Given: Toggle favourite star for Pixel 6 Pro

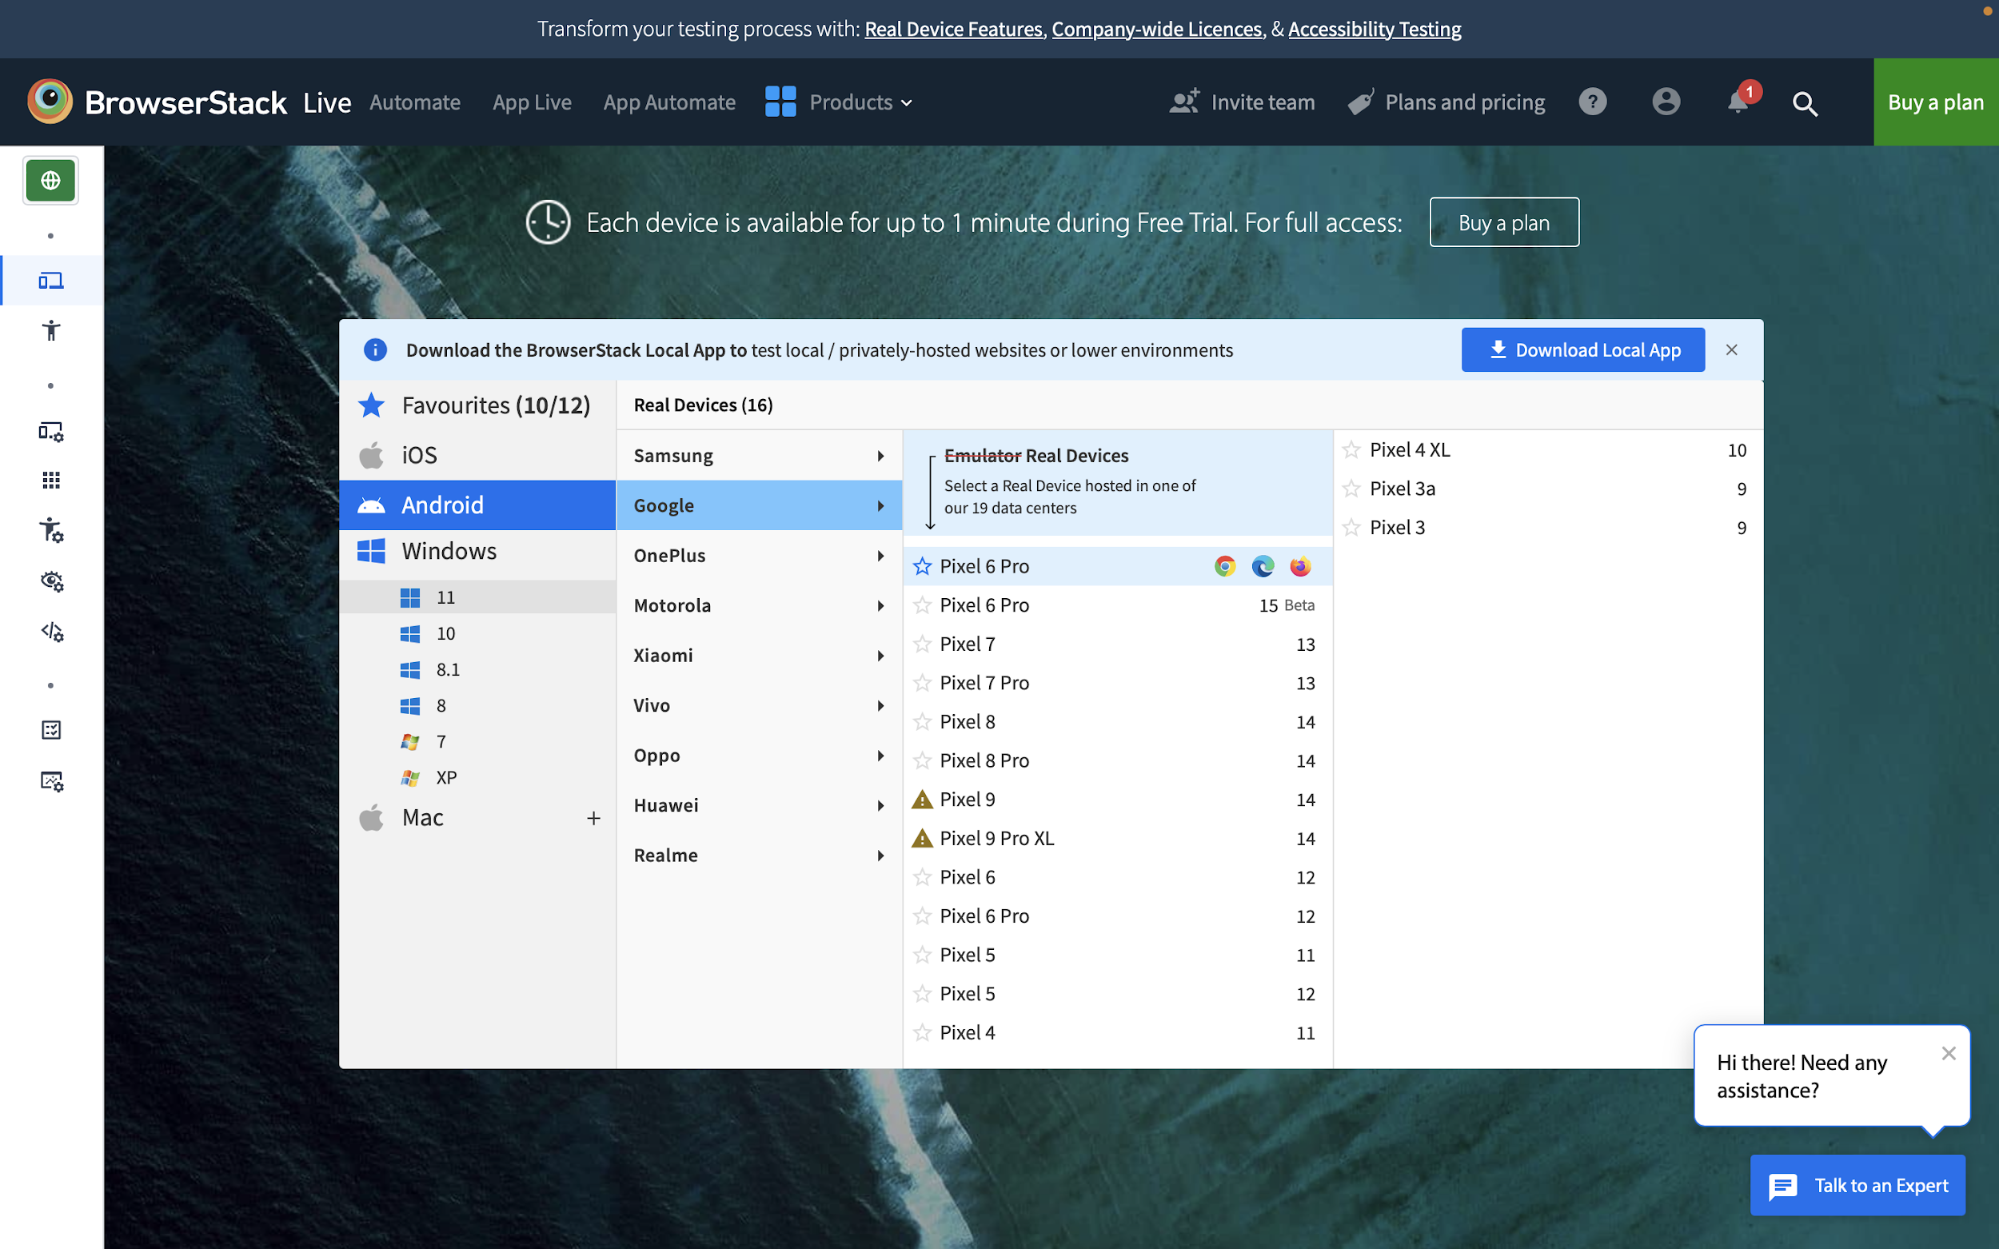Looking at the screenshot, I should click(x=922, y=566).
